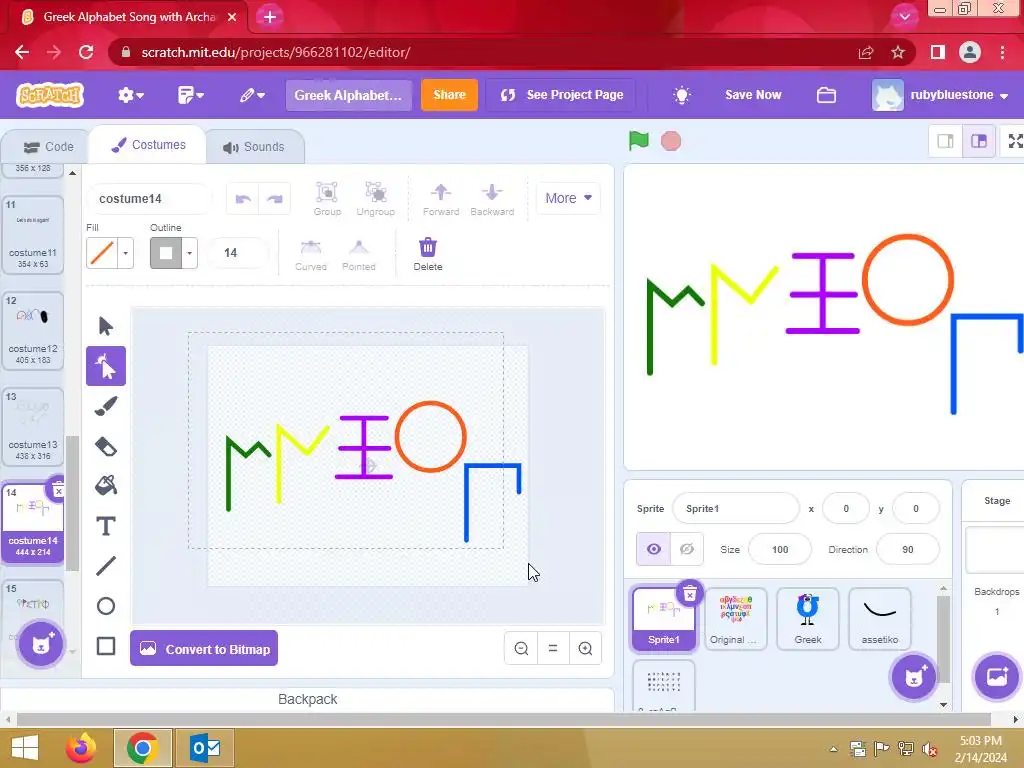Show sprite with eye toggle
Screen dimensions: 1024x768
654,549
